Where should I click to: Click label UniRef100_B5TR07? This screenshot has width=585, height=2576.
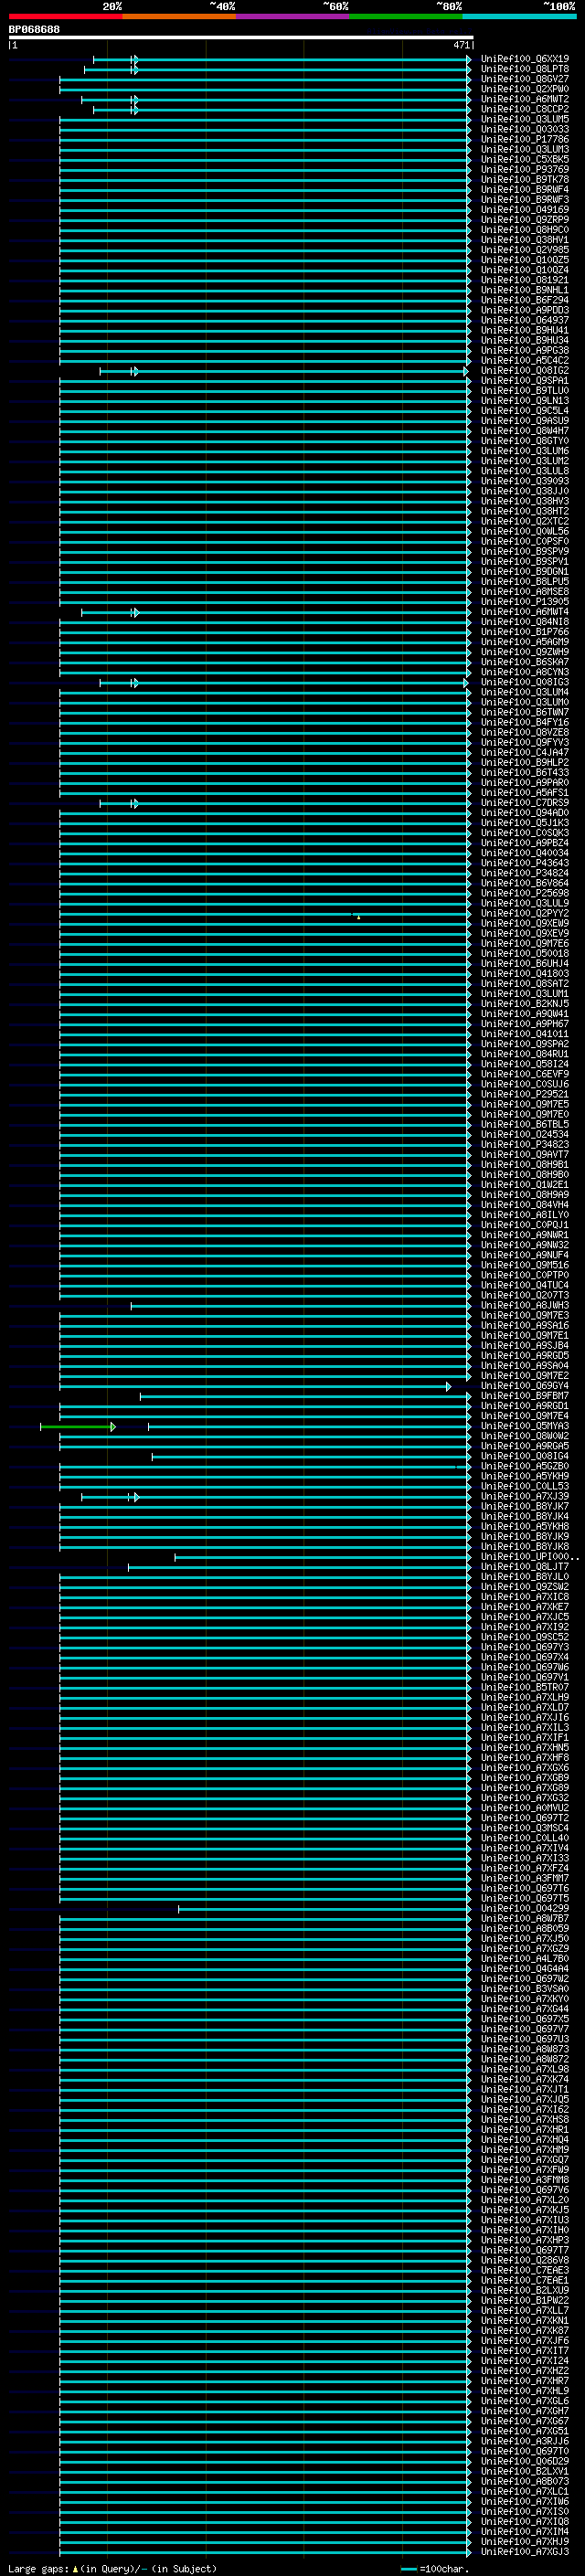click(x=525, y=1687)
